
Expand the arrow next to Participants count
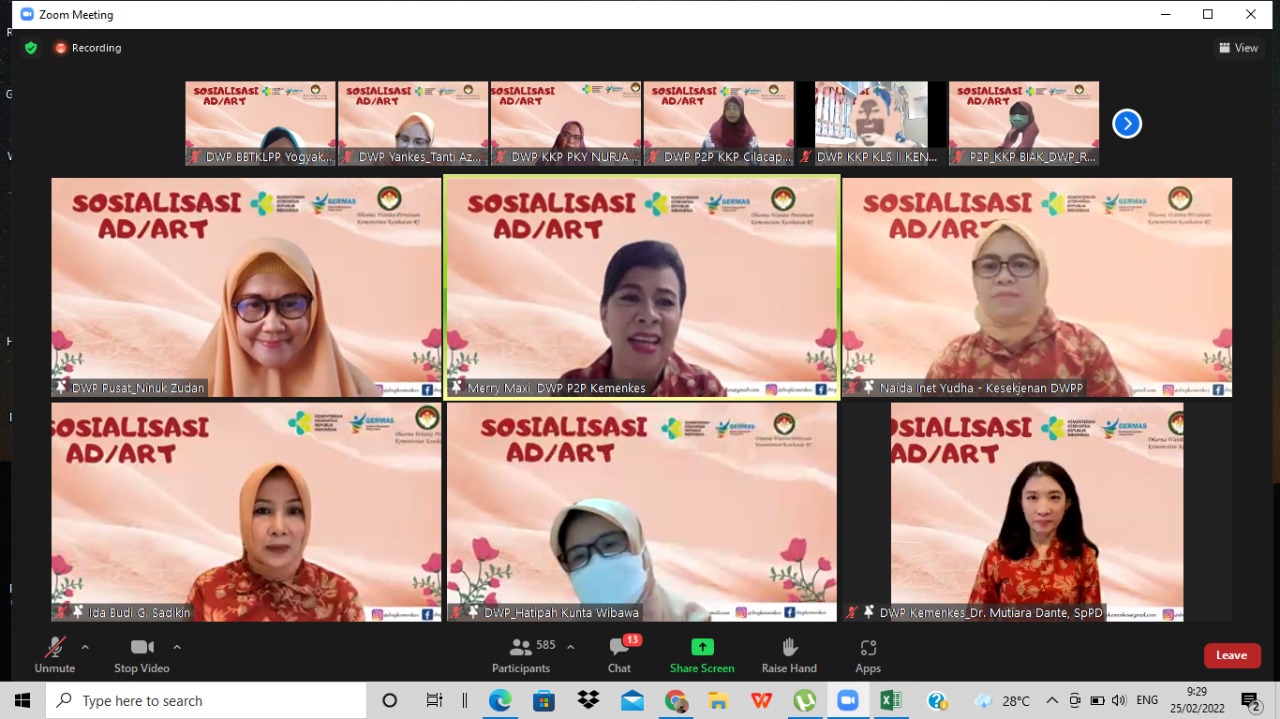pos(570,647)
